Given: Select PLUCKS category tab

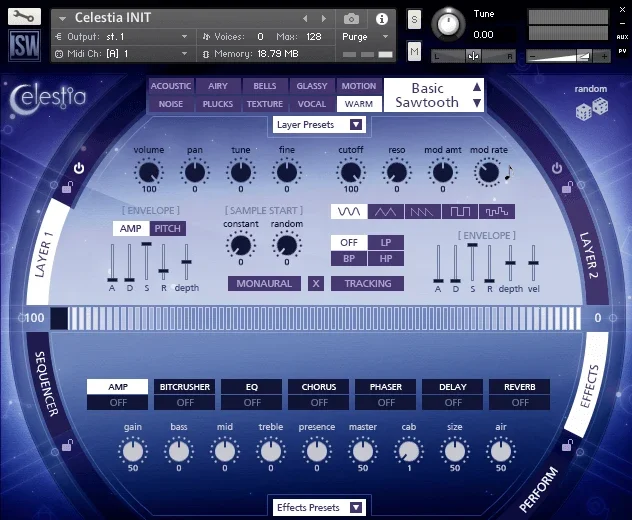Looking at the screenshot, I should point(218,104).
